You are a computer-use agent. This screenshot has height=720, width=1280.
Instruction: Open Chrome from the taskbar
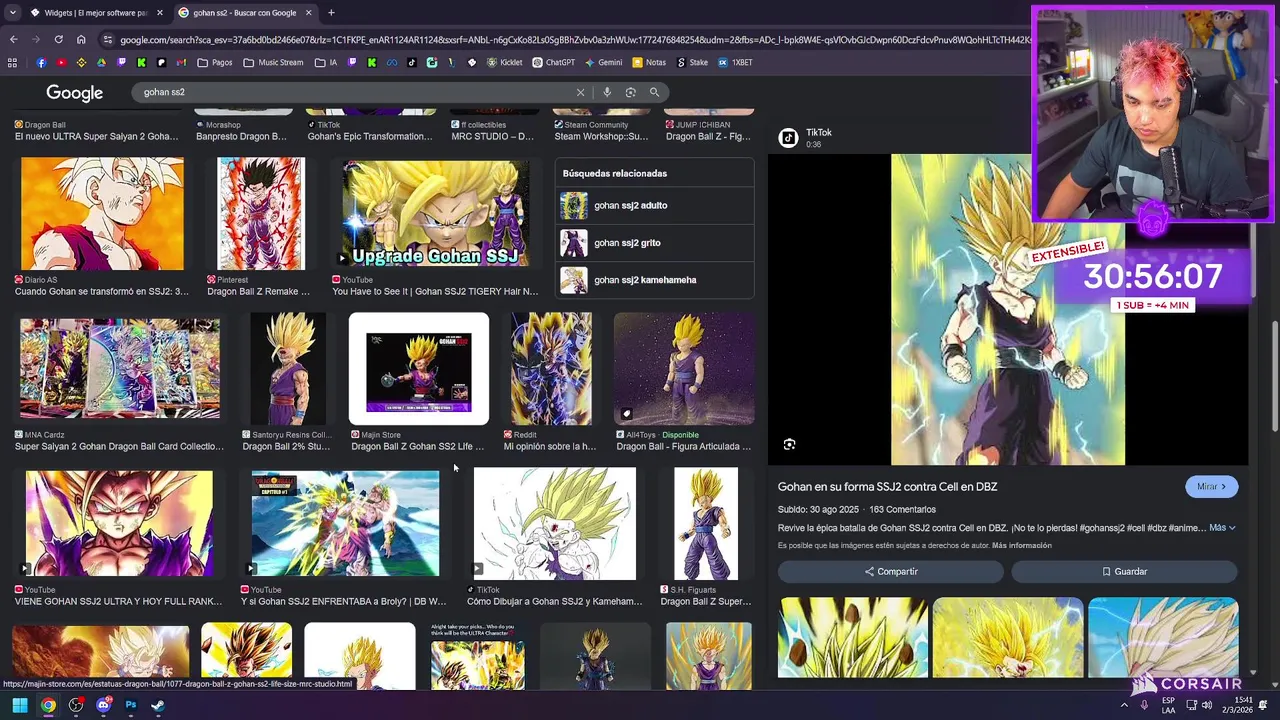[48, 705]
